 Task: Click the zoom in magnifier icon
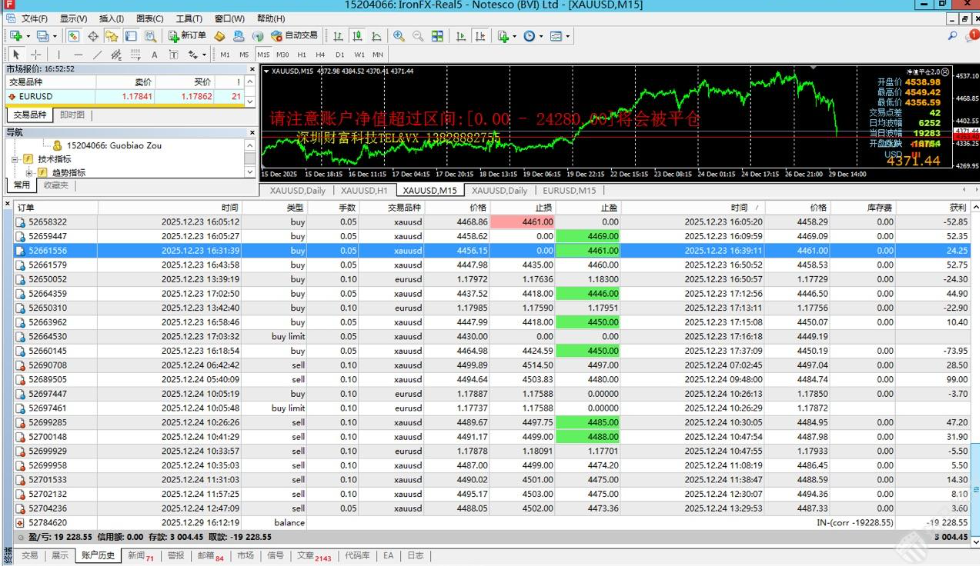[x=399, y=36]
